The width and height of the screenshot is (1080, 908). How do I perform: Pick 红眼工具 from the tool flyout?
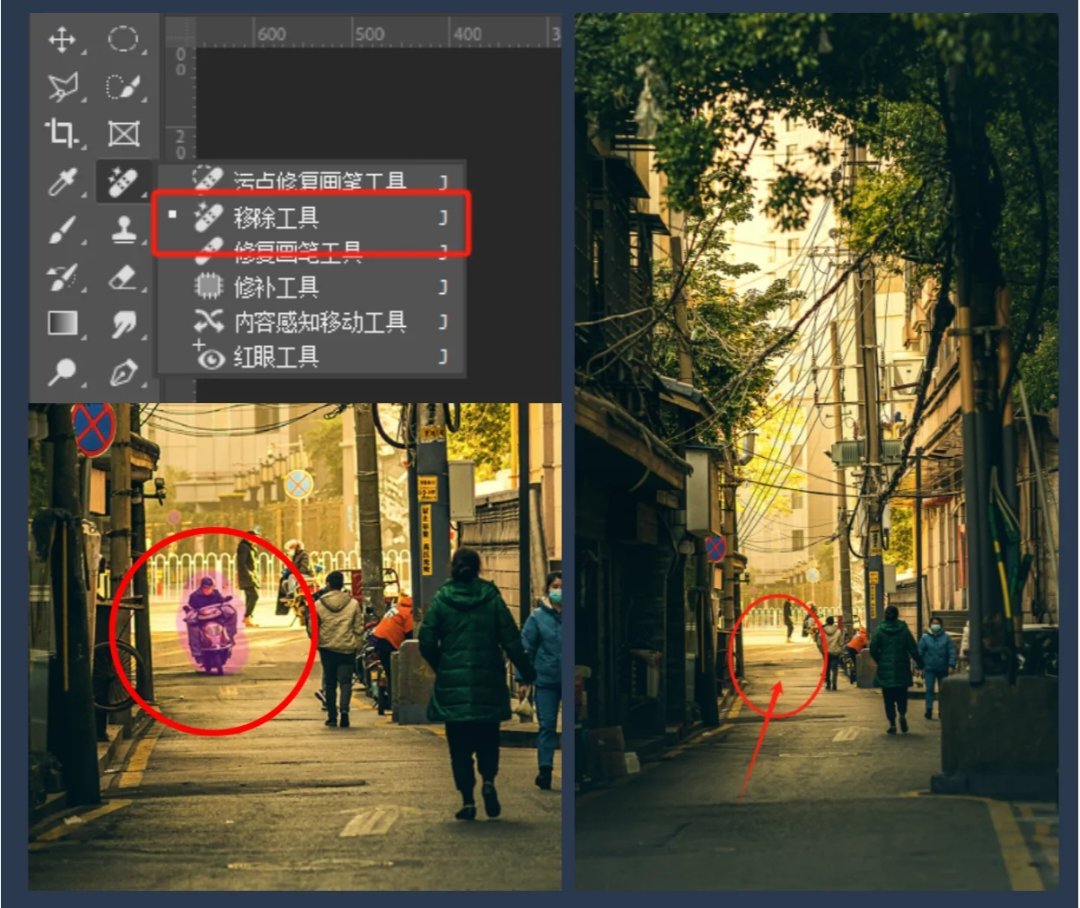tap(275, 356)
